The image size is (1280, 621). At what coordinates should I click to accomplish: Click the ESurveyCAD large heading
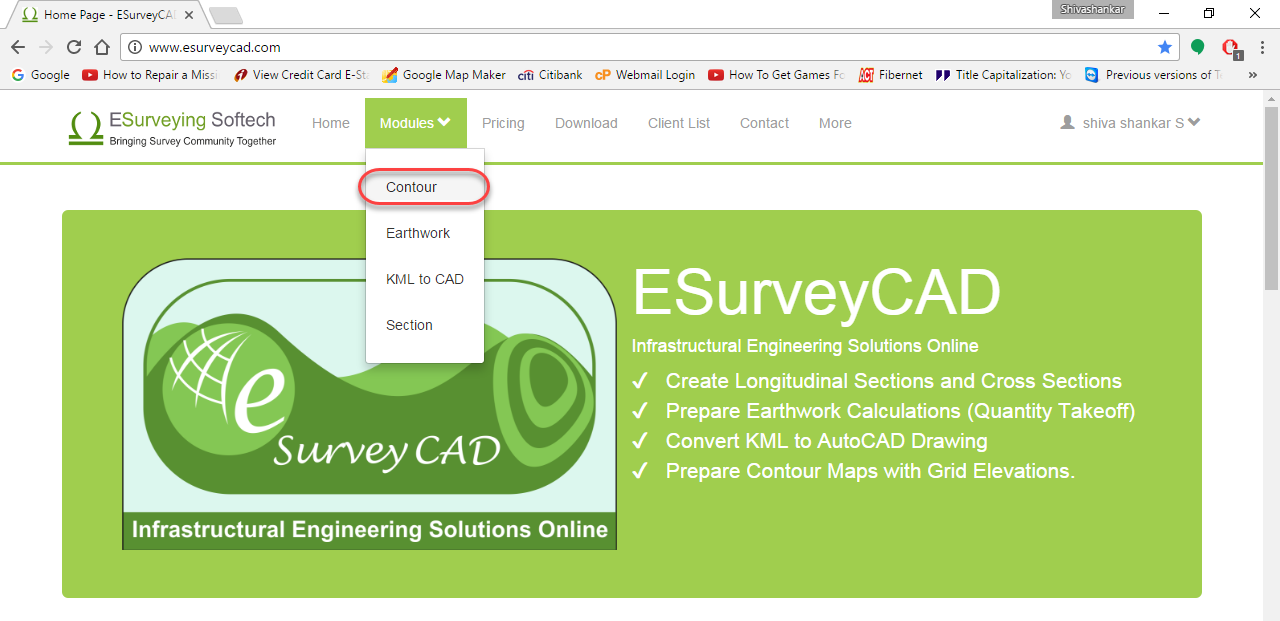(x=816, y=294)
